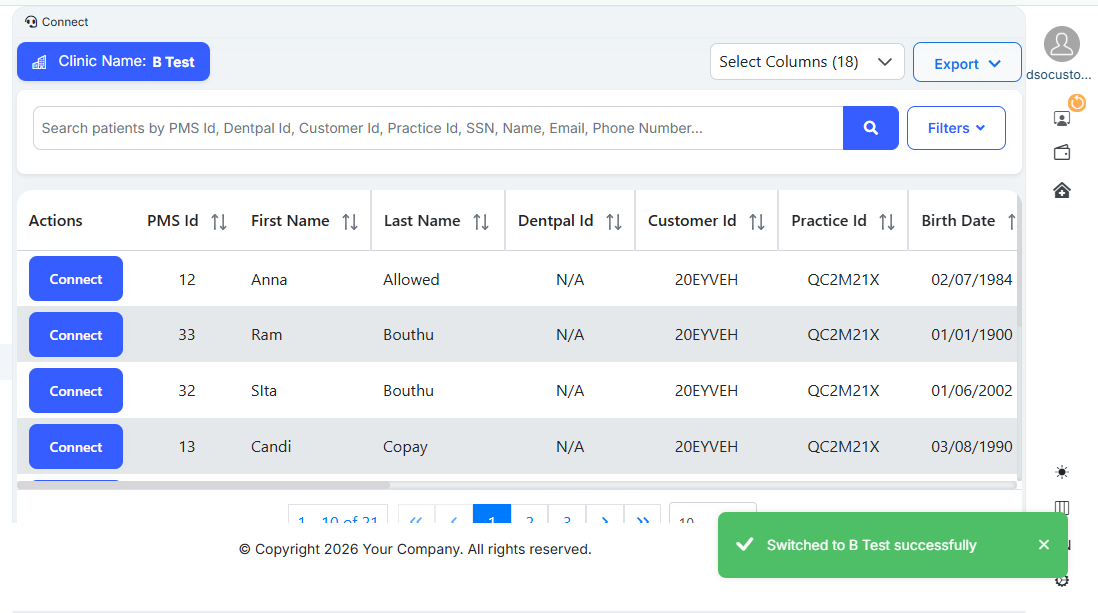Click the user profile avatar icon
1098x613 pixels.
pos(1061,44)
